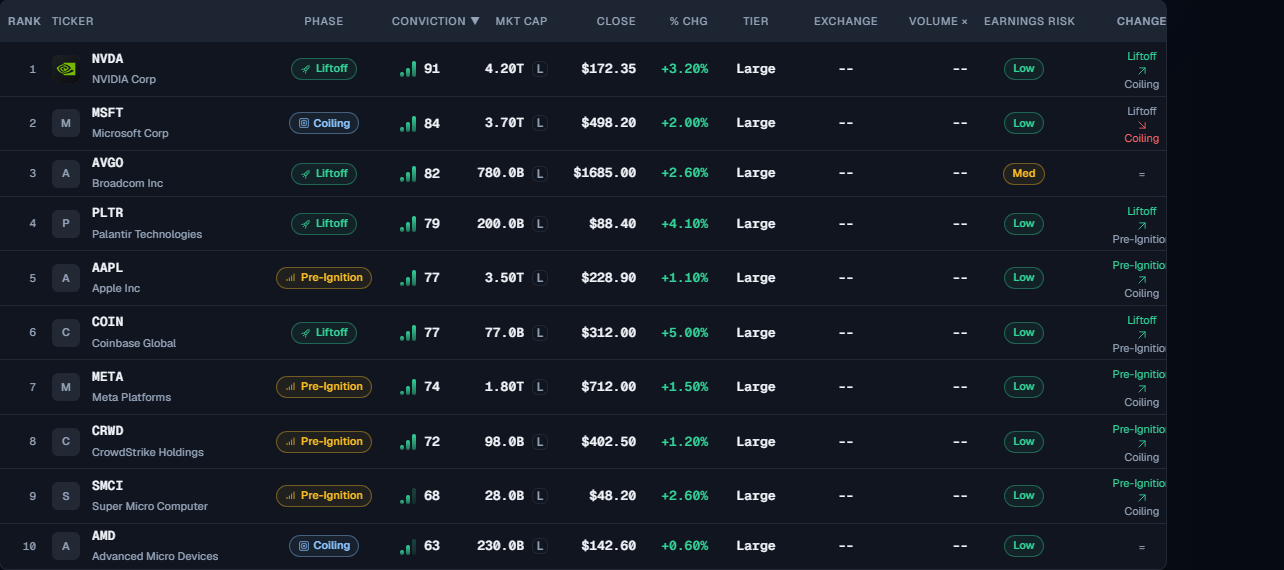Click the Liftoff phase badge for COIN

(324, 332)
